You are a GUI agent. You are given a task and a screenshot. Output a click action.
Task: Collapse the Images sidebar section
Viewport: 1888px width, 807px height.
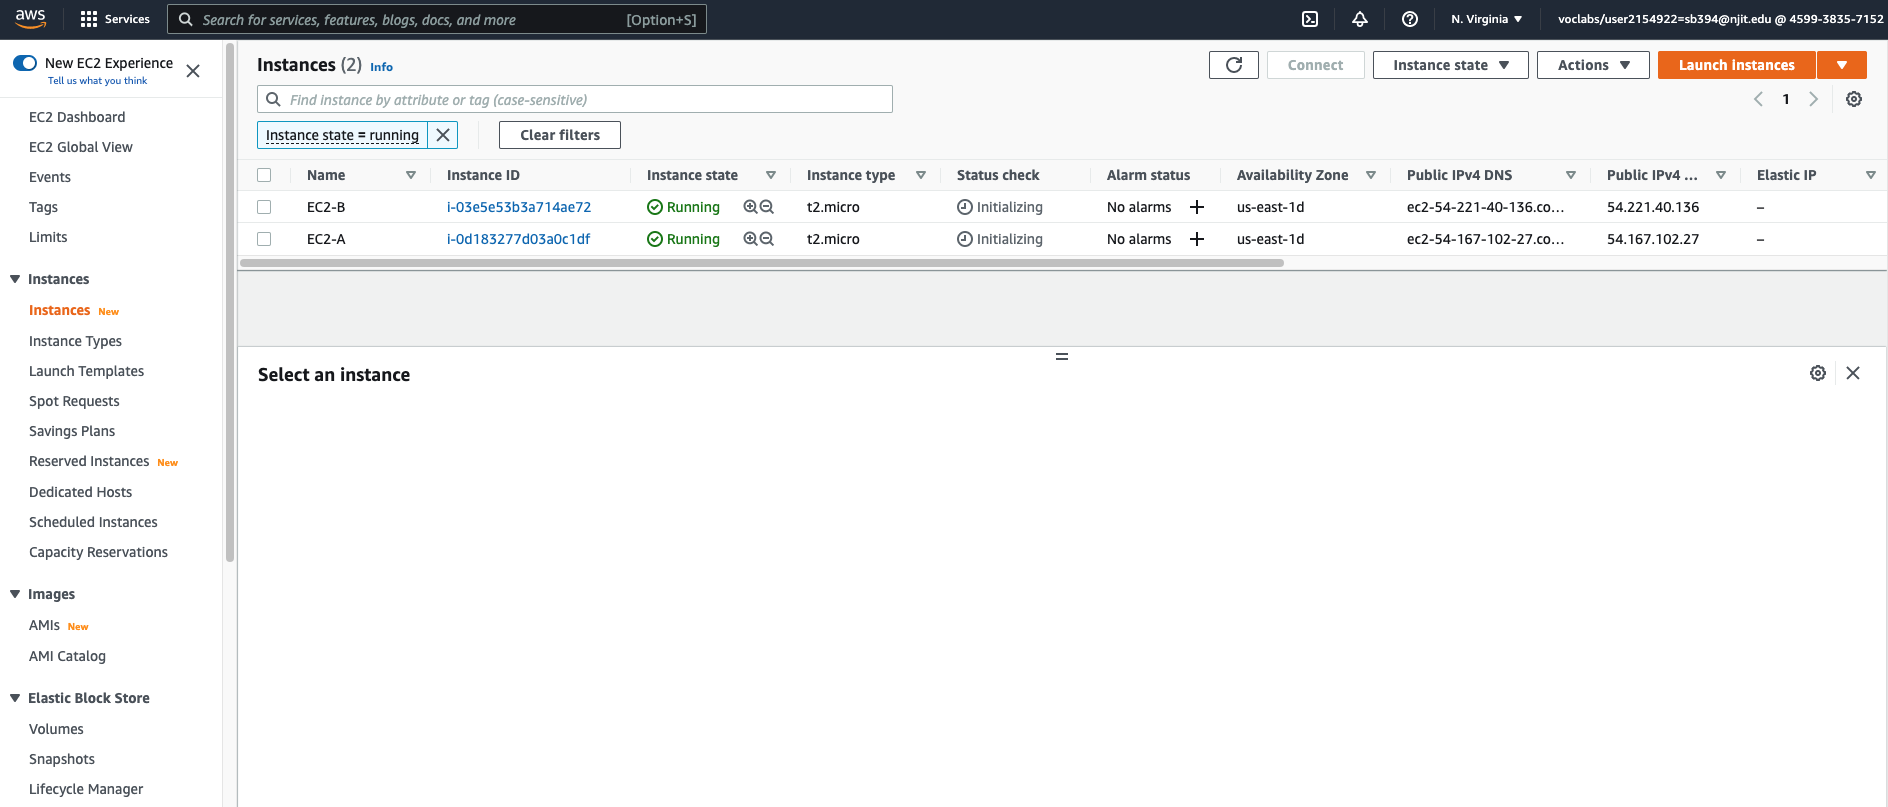point(15,594)
